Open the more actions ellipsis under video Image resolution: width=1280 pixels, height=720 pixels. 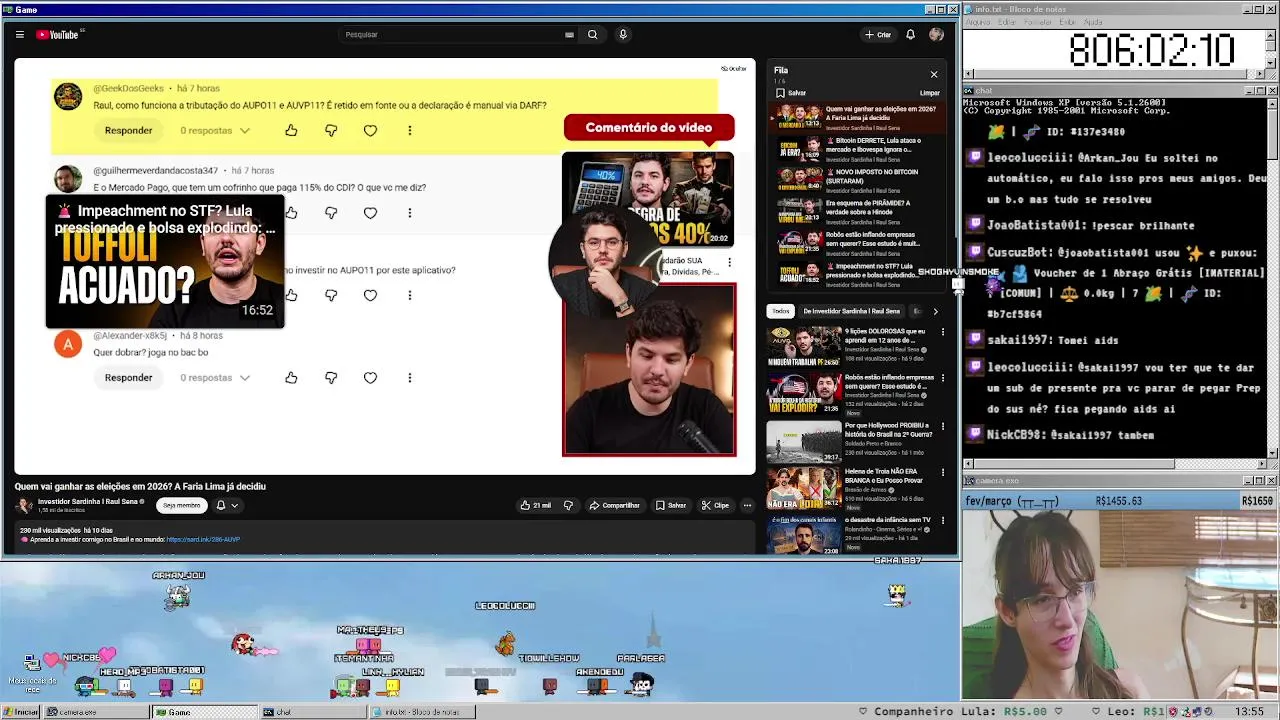point(747,505)
